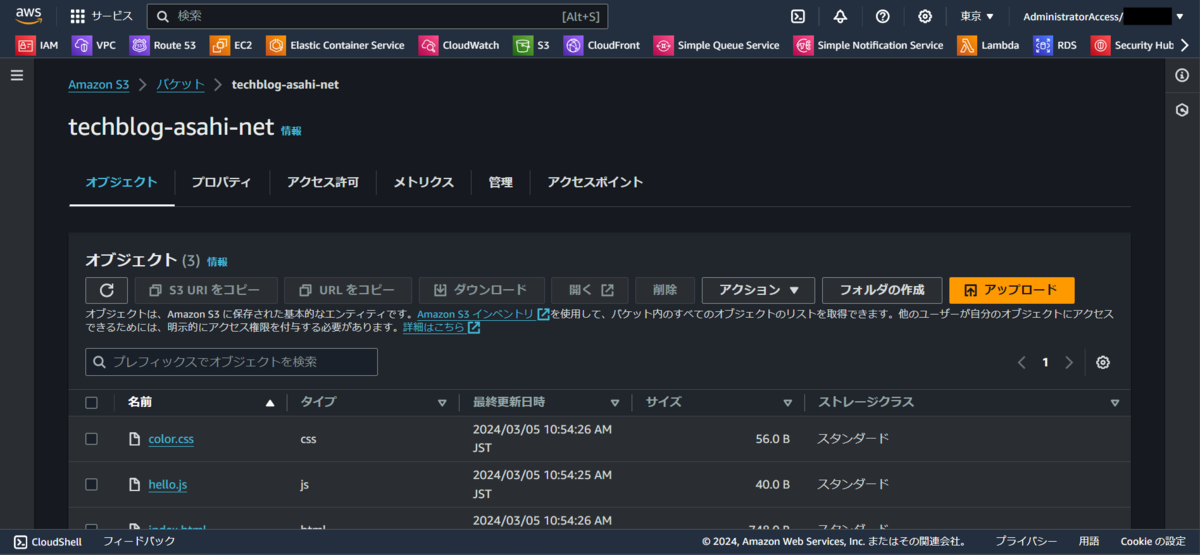The image size is (1200, 555).
Task: Expand the Actions dropdown button
Action: coord(758,290)
